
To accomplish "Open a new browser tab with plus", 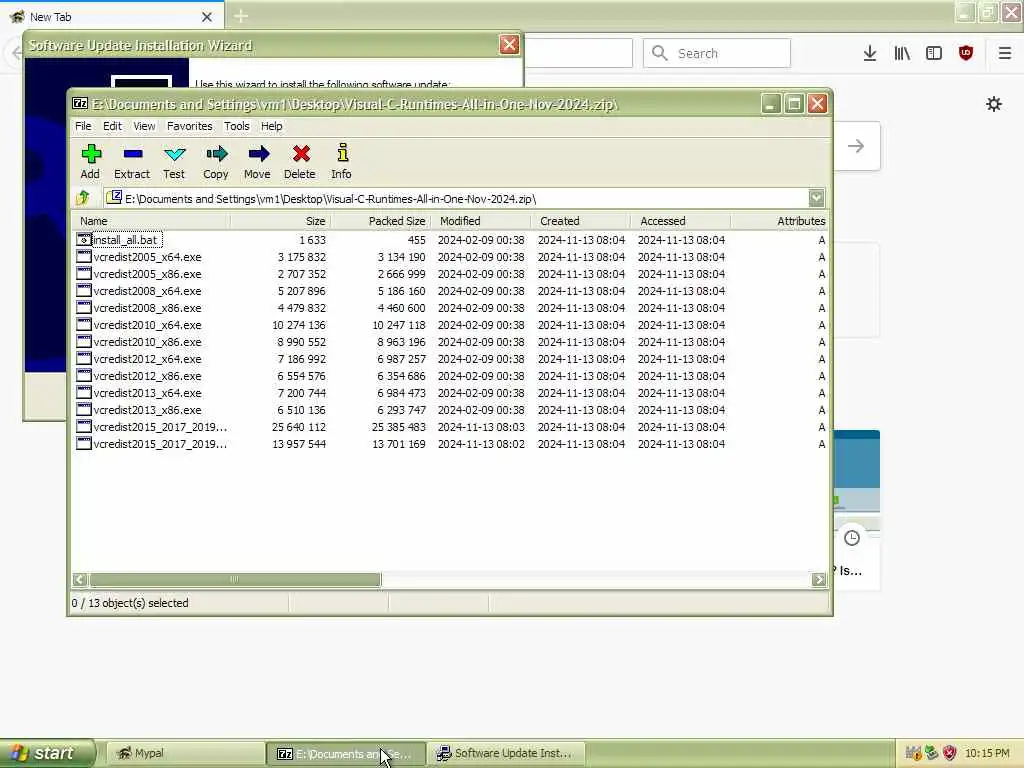I will 241,16.
